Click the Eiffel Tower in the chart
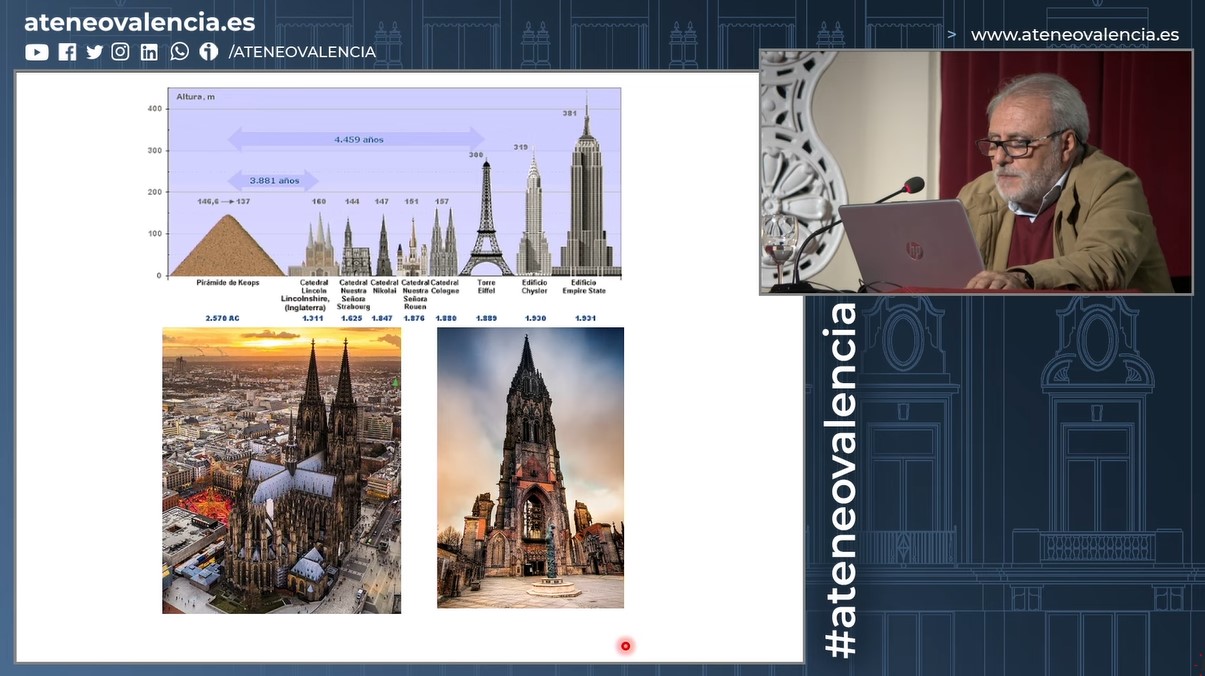 click(486, 220)
